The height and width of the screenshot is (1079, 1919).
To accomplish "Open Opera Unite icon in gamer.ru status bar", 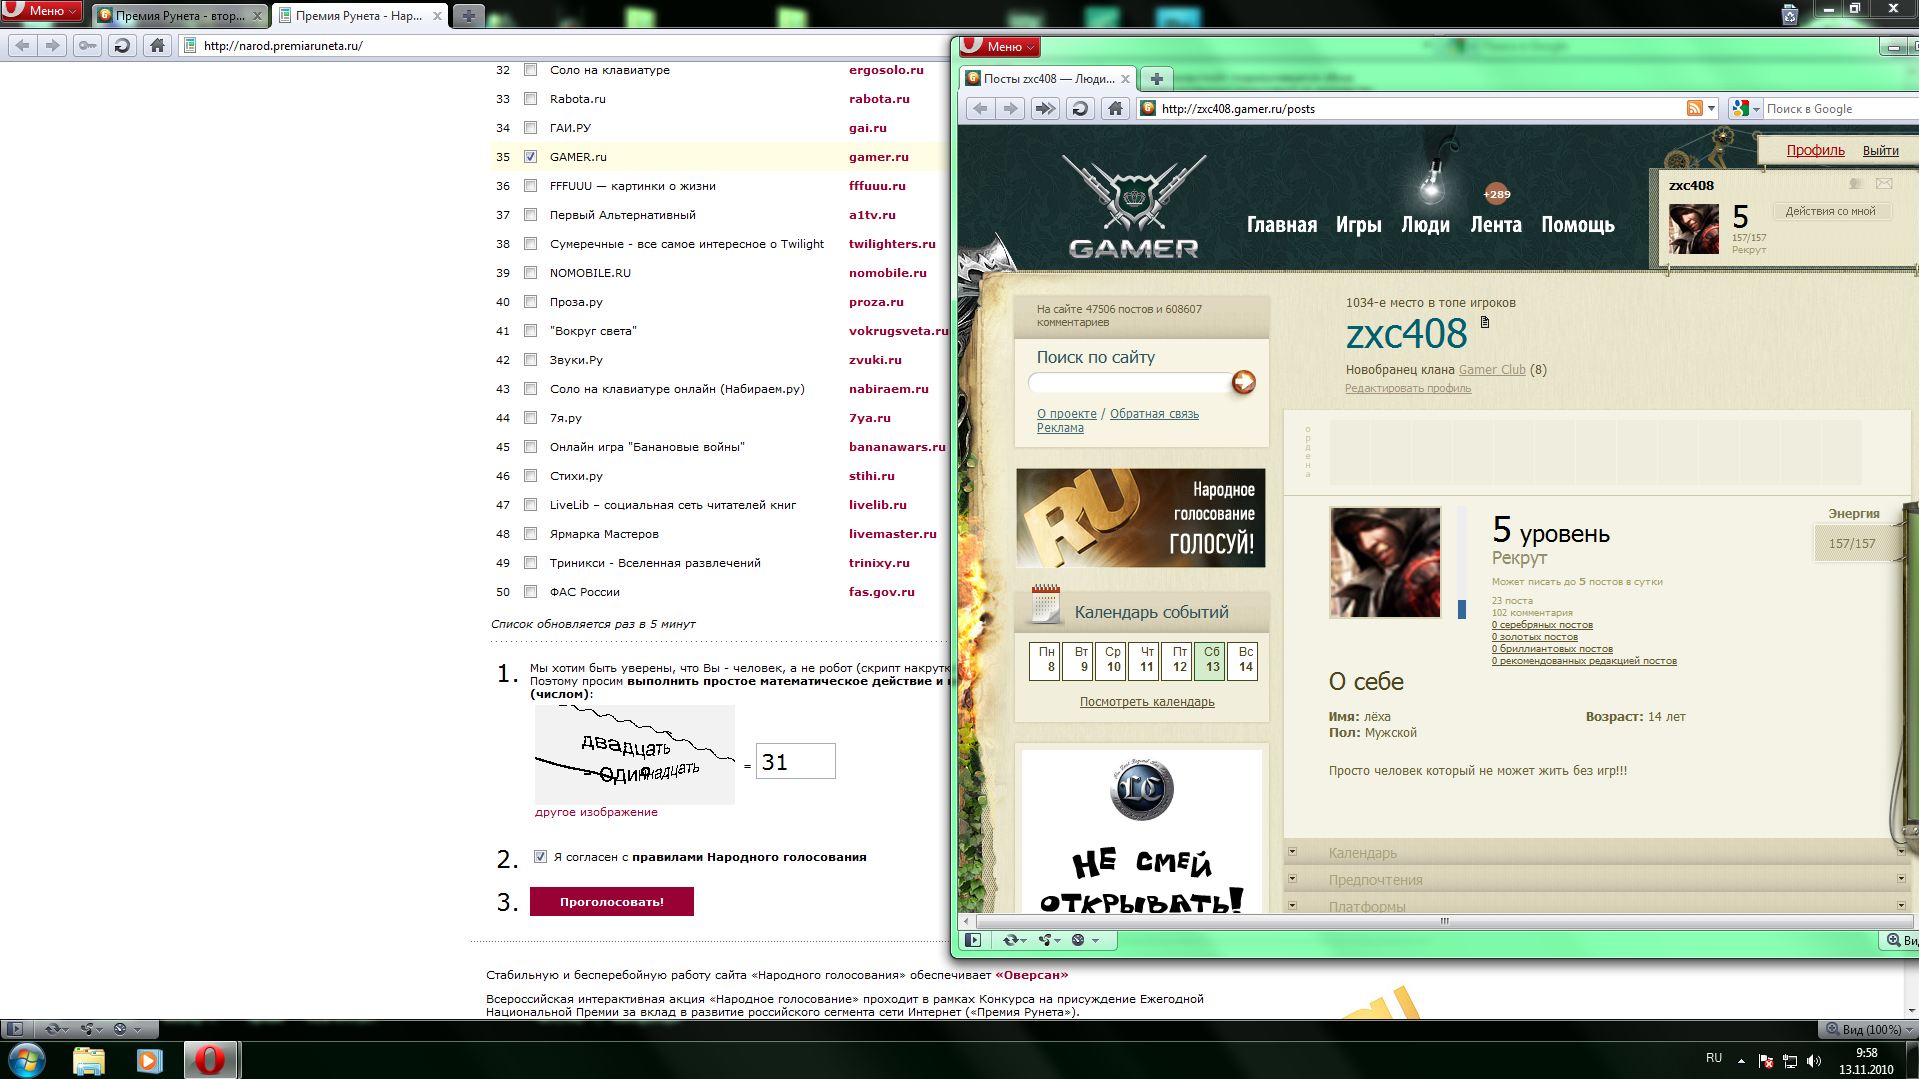I will click(1049, 940).
